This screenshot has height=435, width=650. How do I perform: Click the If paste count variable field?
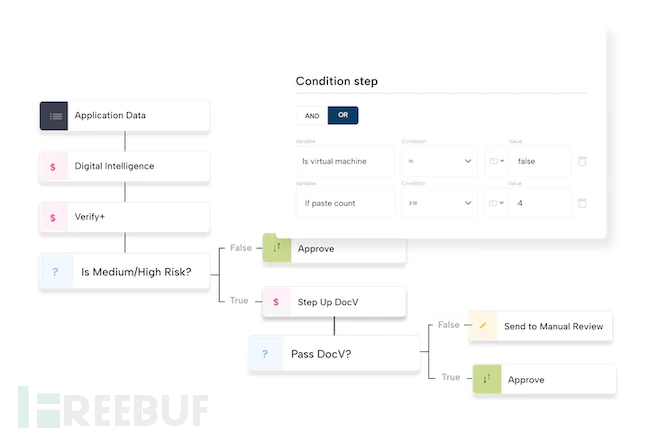click(345, 203)
